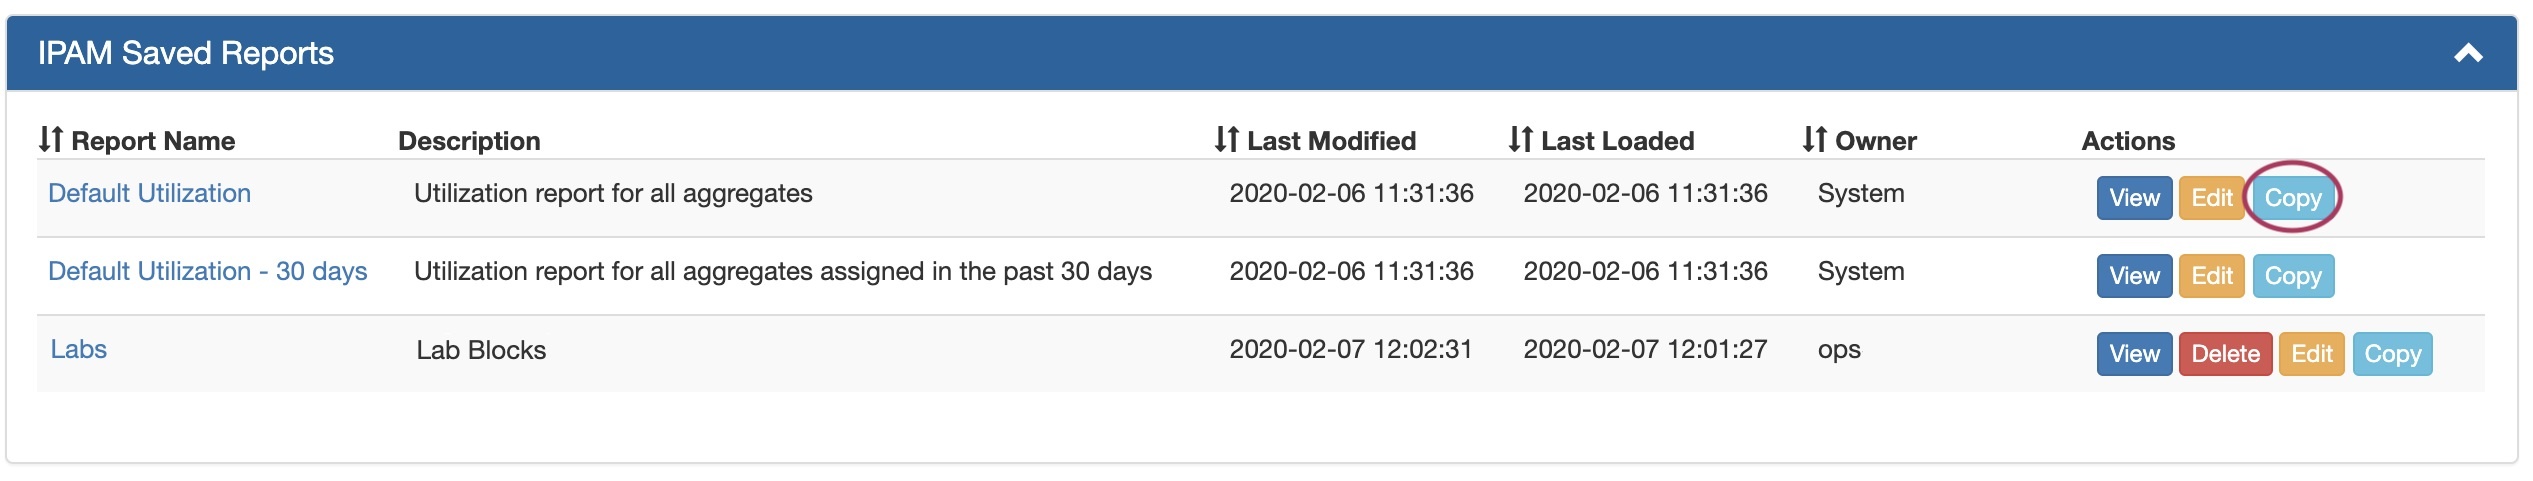Open the Default Utilization report link
Image resolution: width=2533 pixels, height=481 pixels.
point(149,193)
